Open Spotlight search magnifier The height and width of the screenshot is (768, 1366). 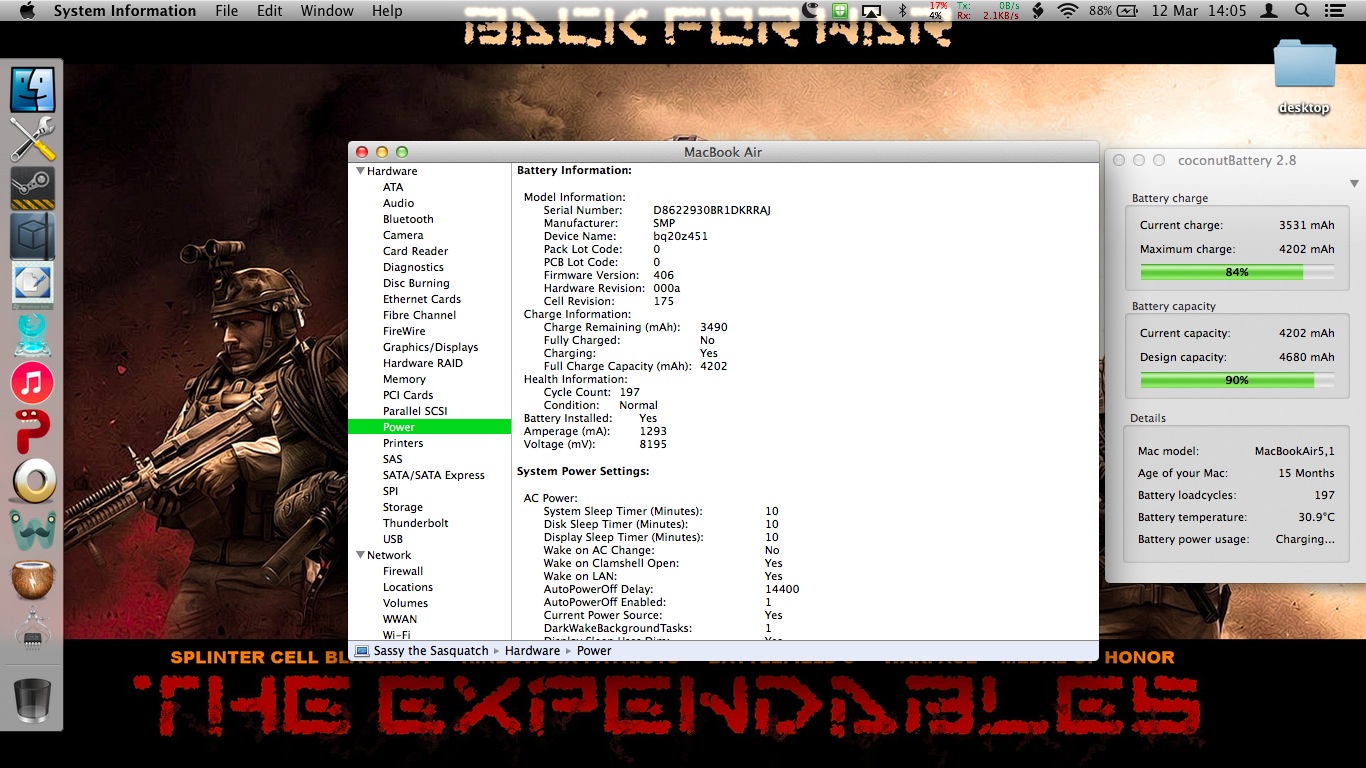pos(1302,11)
